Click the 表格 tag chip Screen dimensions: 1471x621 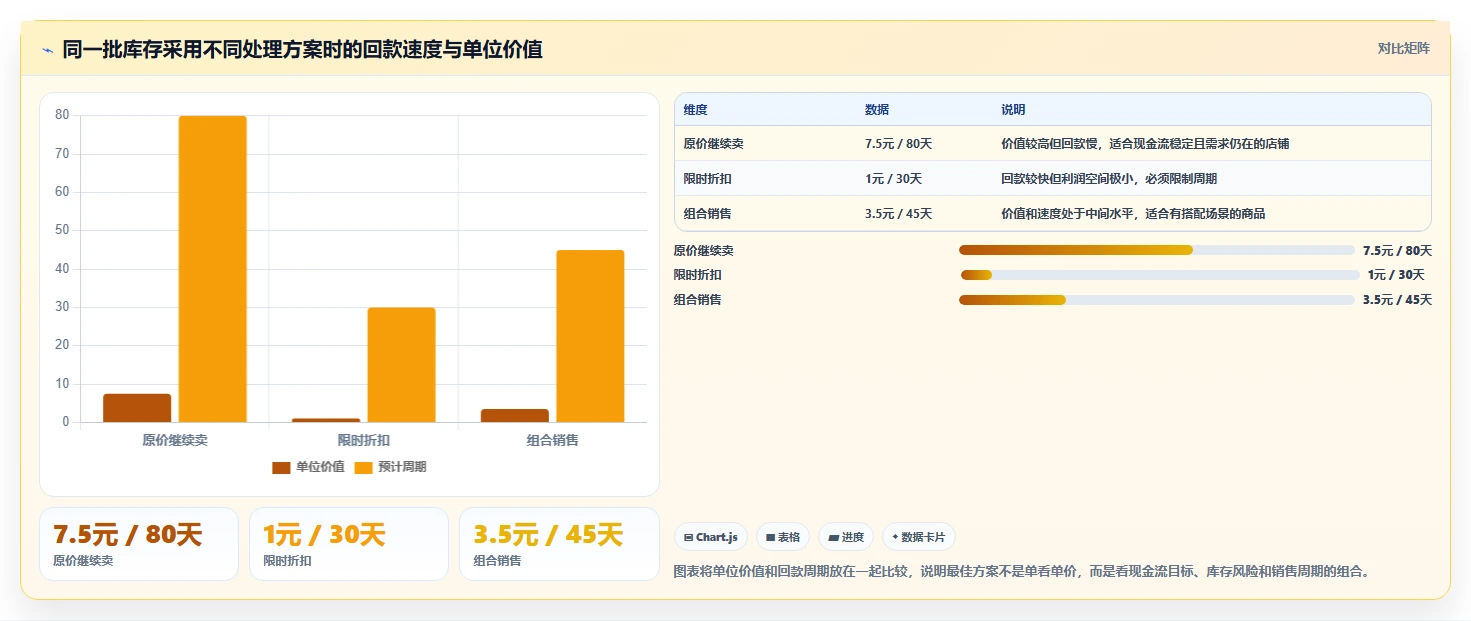[783, 537]
